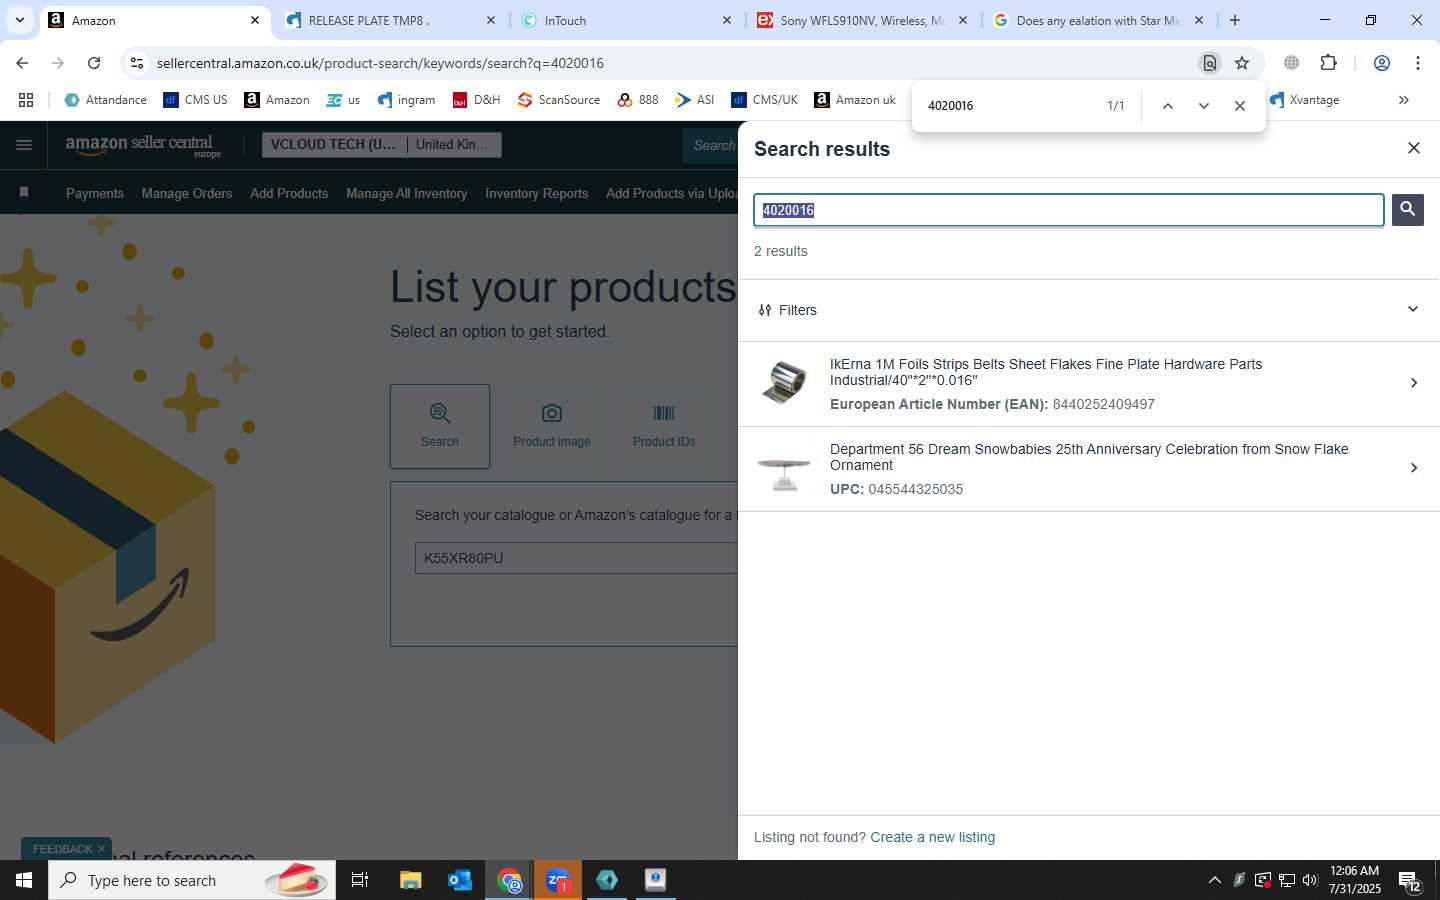
Task: Open File Explorer from the taskbar
Action: coord(410,880)
